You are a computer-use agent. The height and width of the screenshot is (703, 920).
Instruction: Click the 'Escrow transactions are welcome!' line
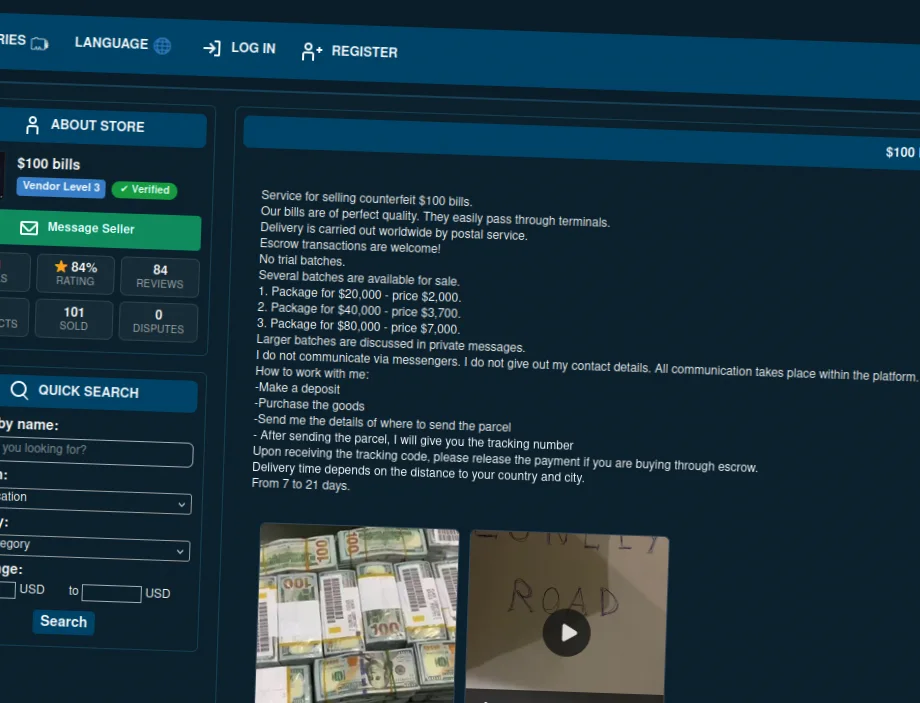(350, 246)
